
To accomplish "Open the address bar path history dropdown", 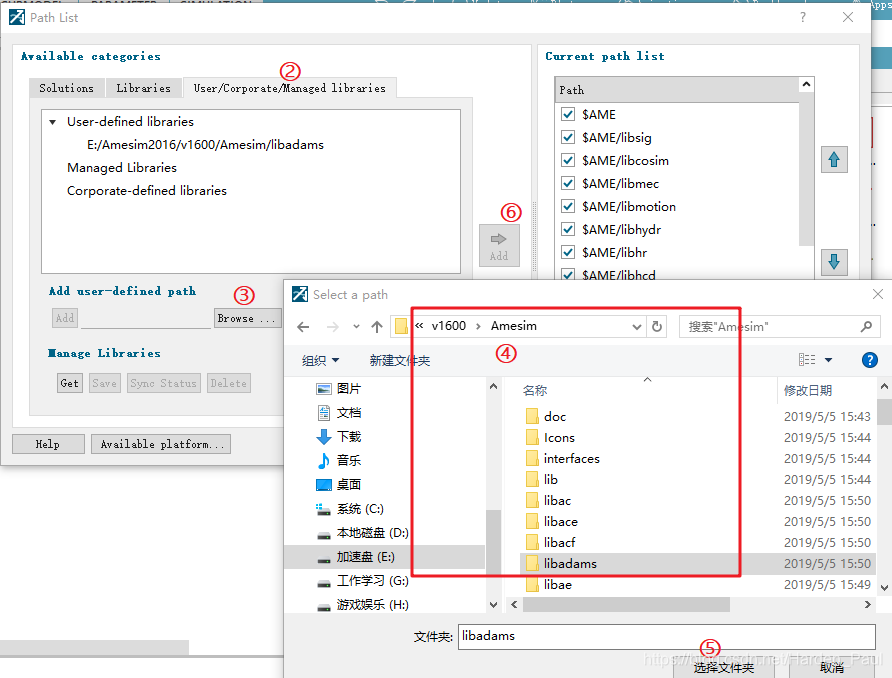I will [637, 326].
